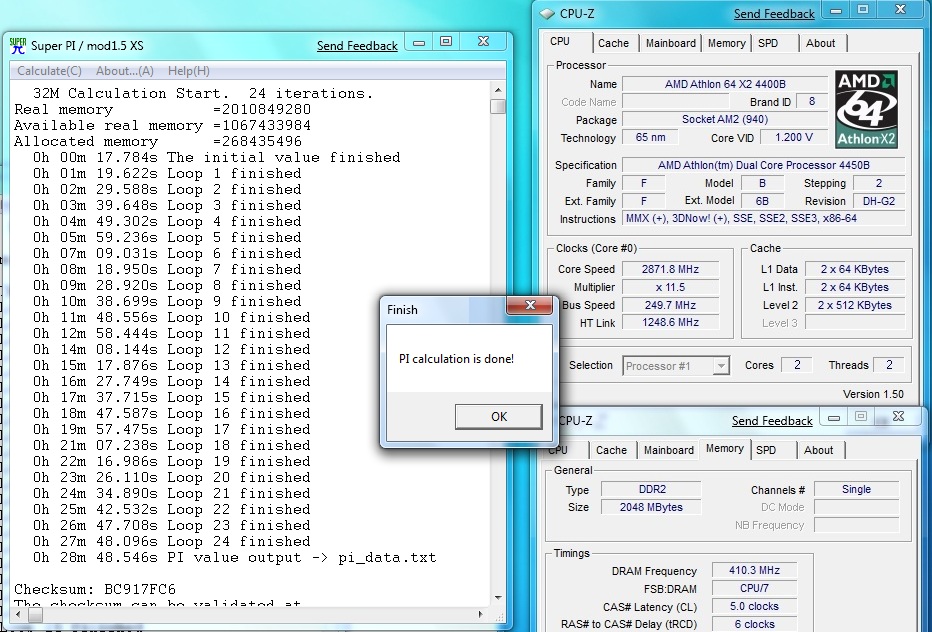The width and height of the screenshot is (932, 632).
Task: Click the memory Size value 2048 MBytes
Action: [x=651, y=507]
